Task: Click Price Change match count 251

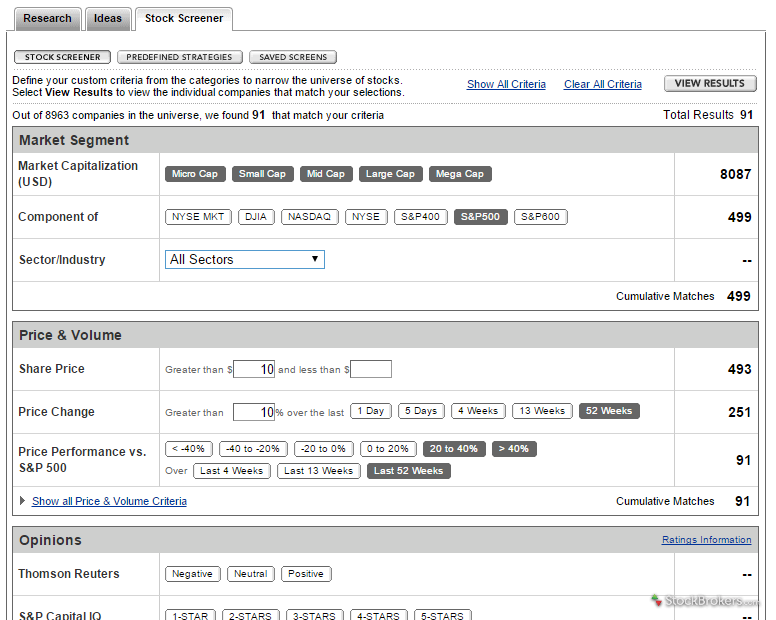Action: coord(739,412)
